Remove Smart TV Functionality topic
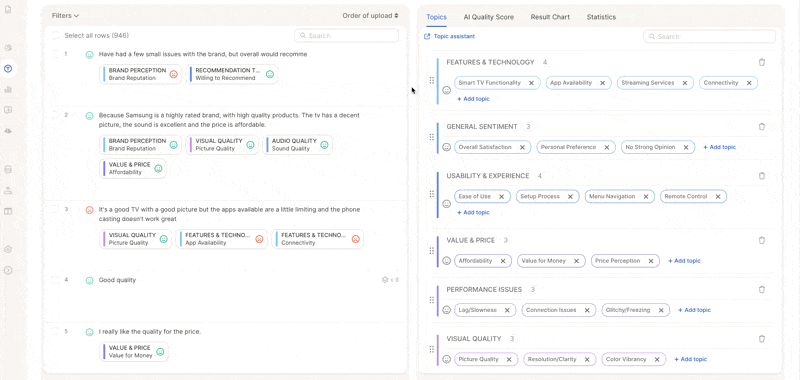This screenshot has width=800, height=380. point(531,83)
